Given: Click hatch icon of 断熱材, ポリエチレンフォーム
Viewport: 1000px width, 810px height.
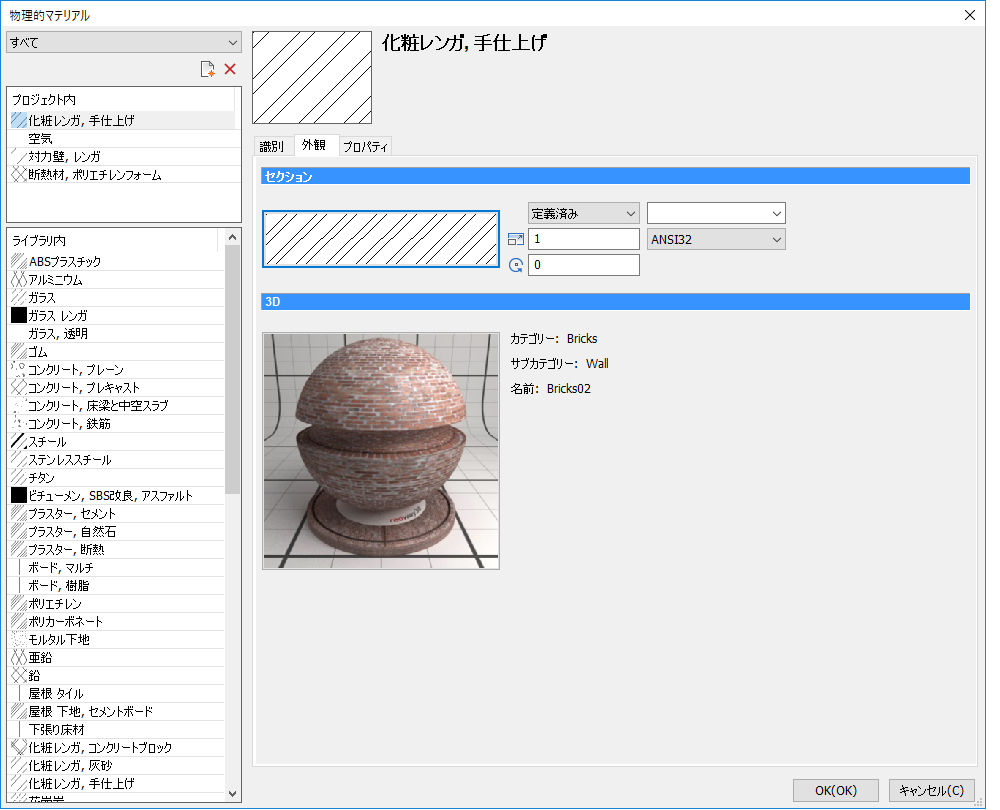Looking at the screenshot, I should tap(18, 174).
